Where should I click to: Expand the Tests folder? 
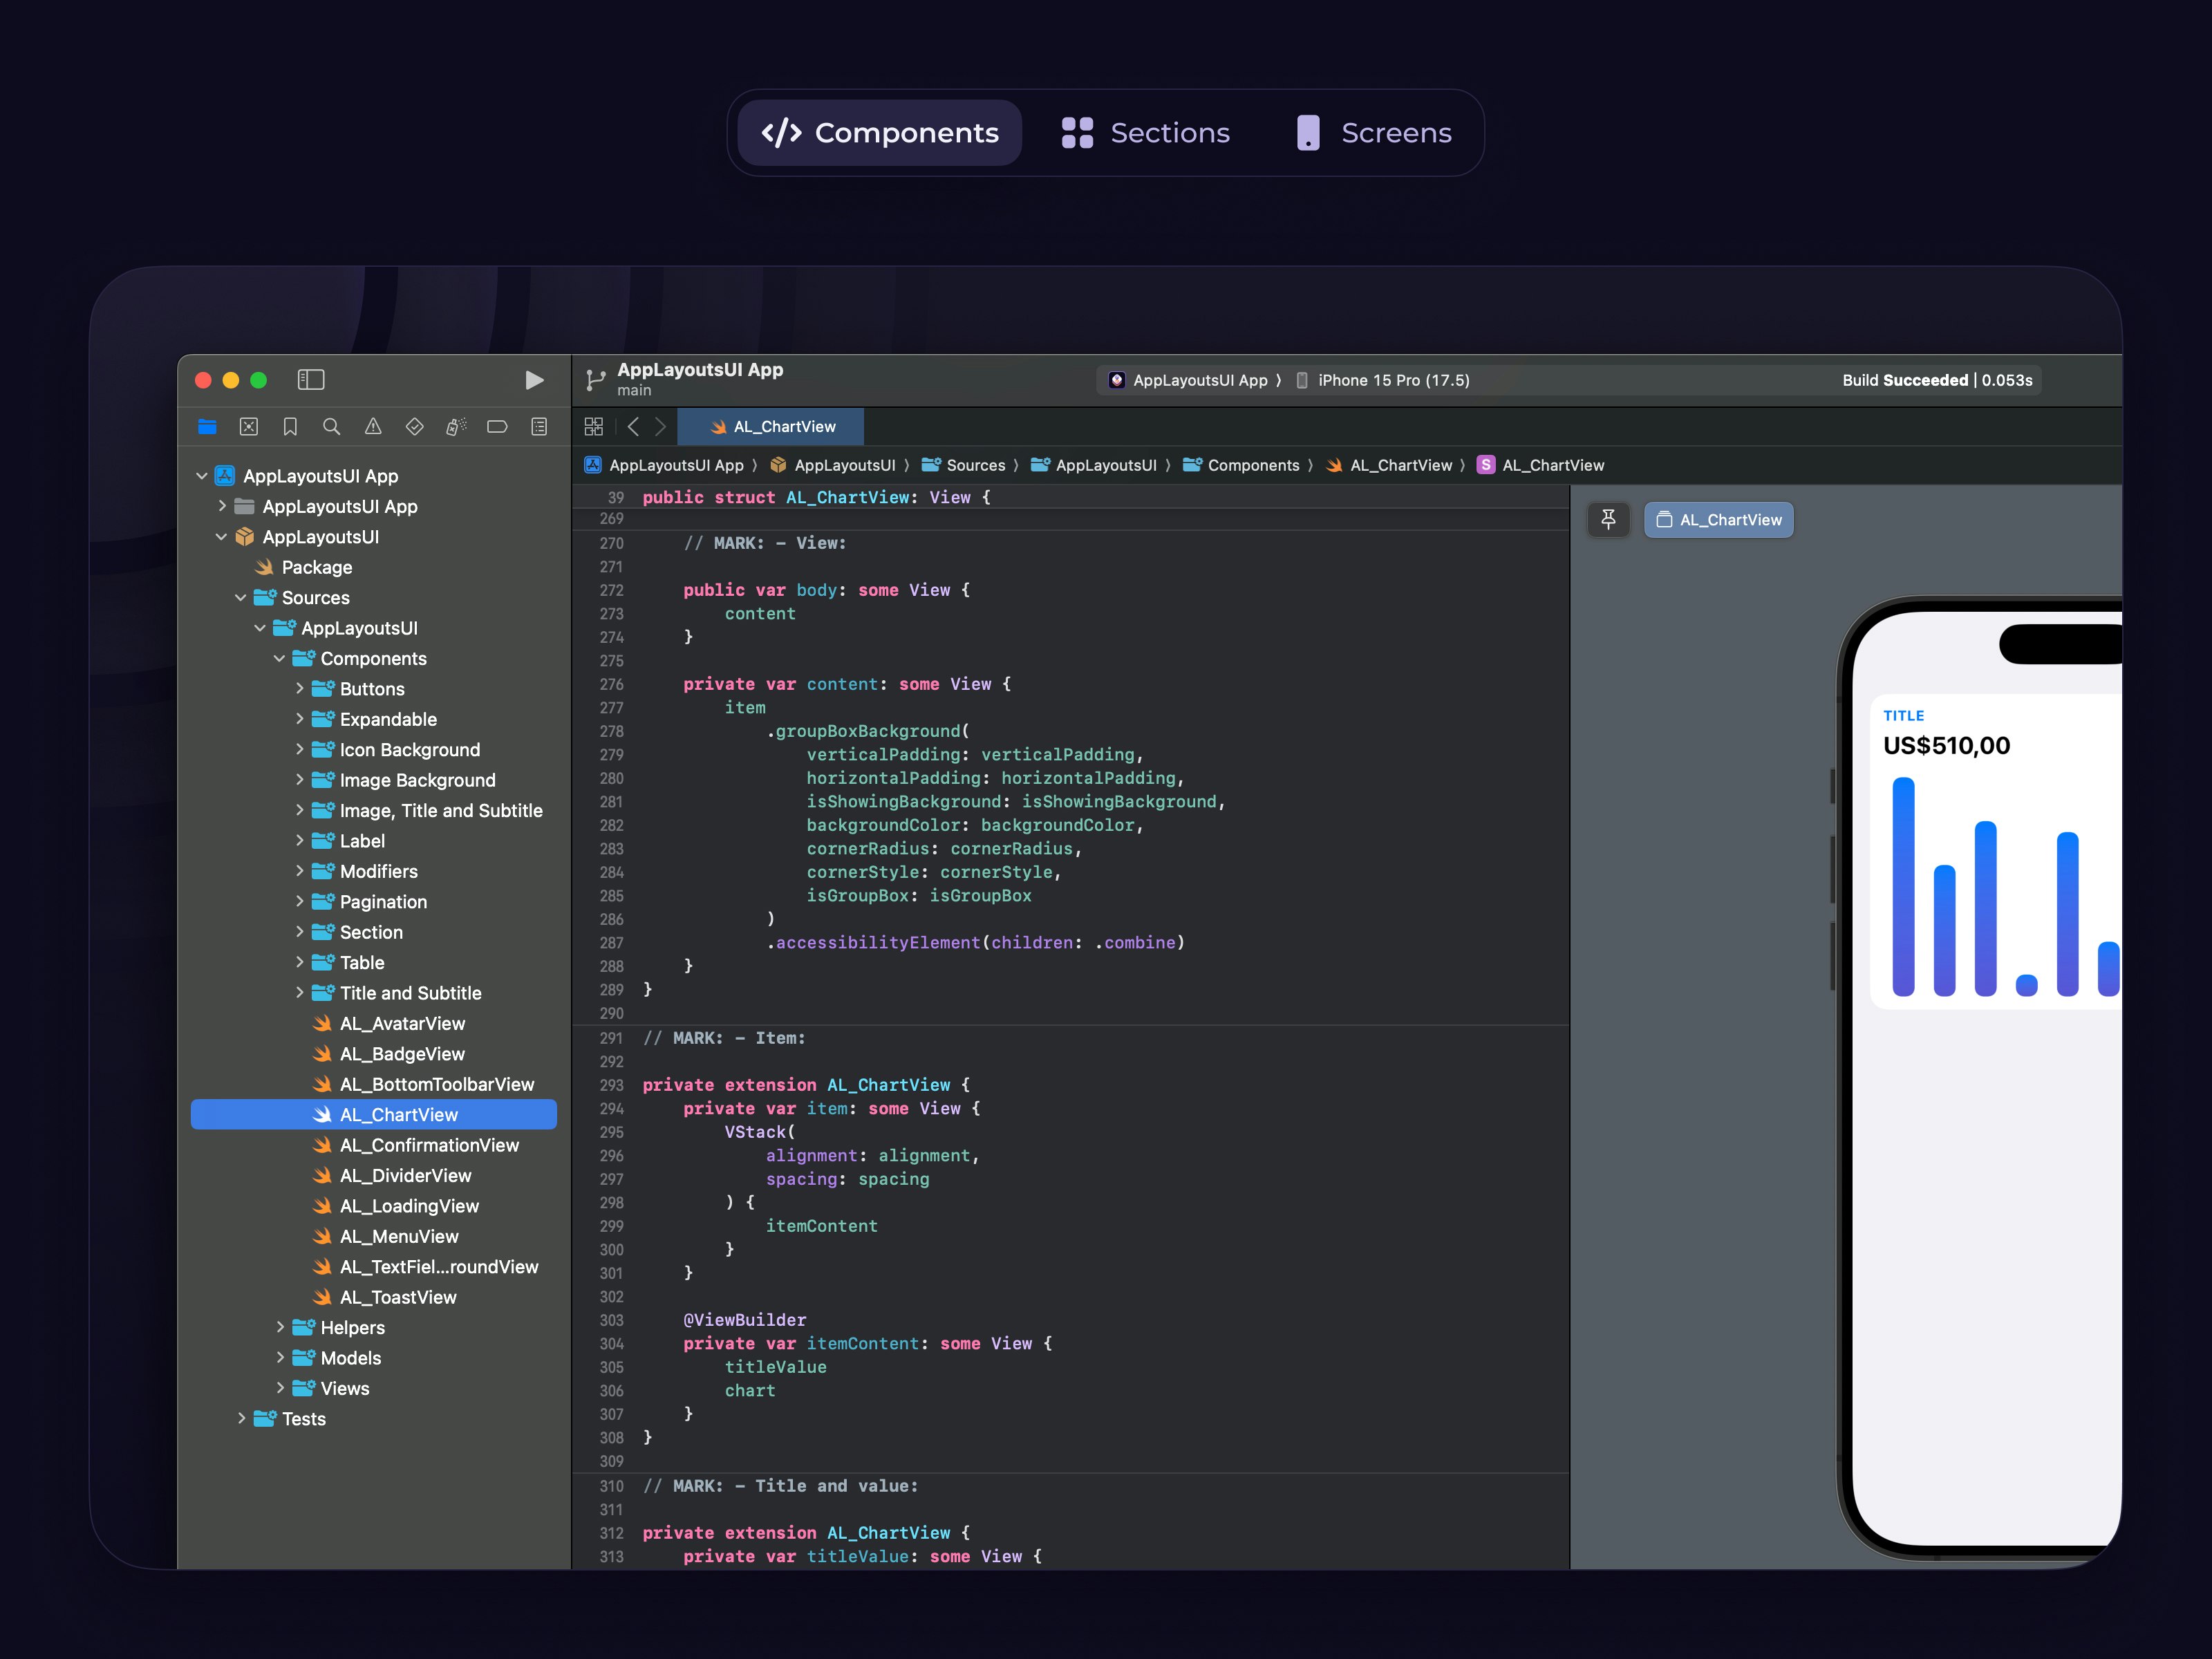tap(241, 1419)
